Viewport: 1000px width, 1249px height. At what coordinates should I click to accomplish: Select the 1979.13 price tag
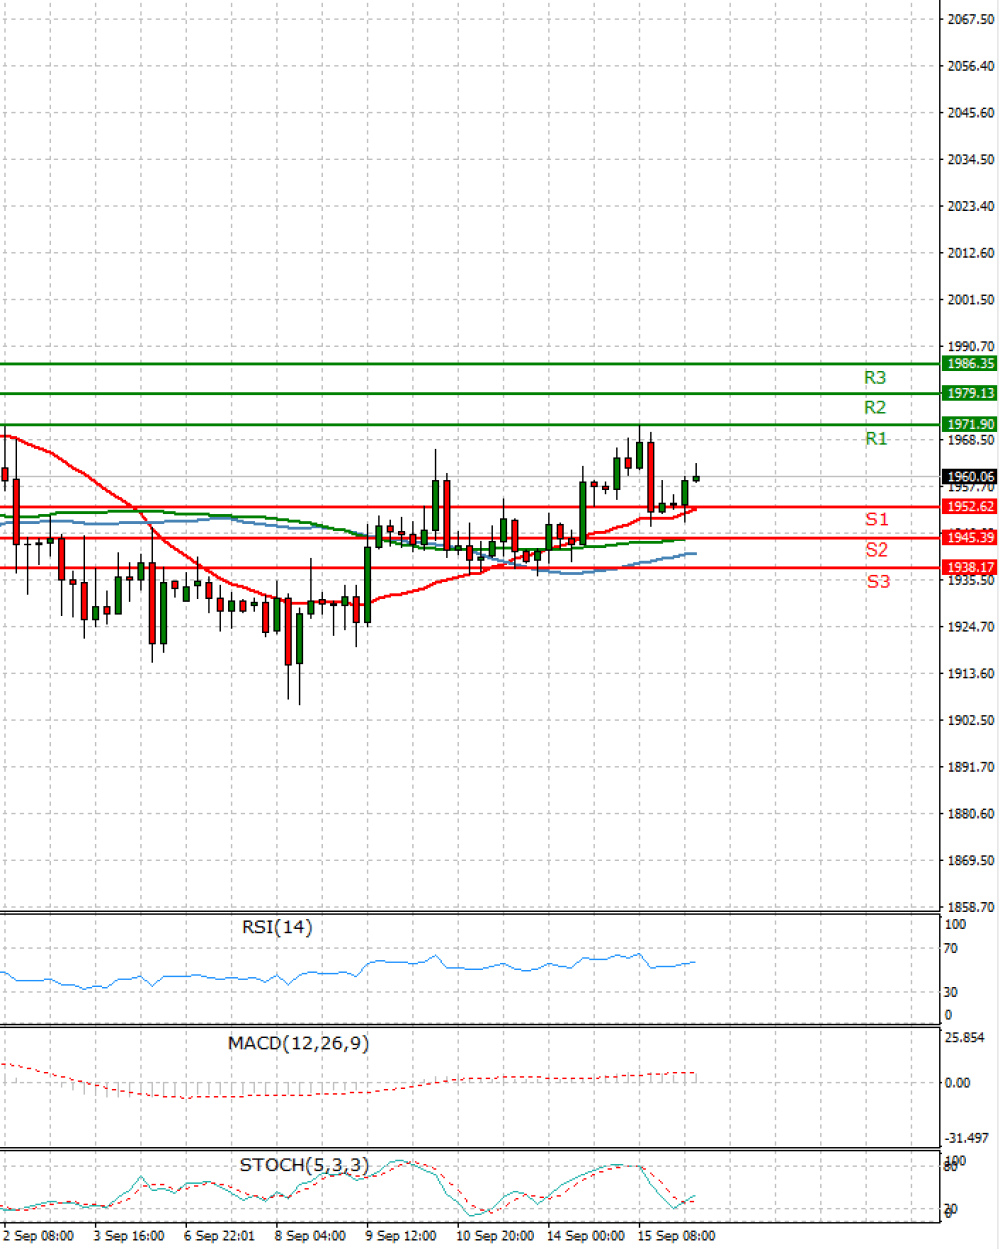pyautogui.click(x=970, y=394)
